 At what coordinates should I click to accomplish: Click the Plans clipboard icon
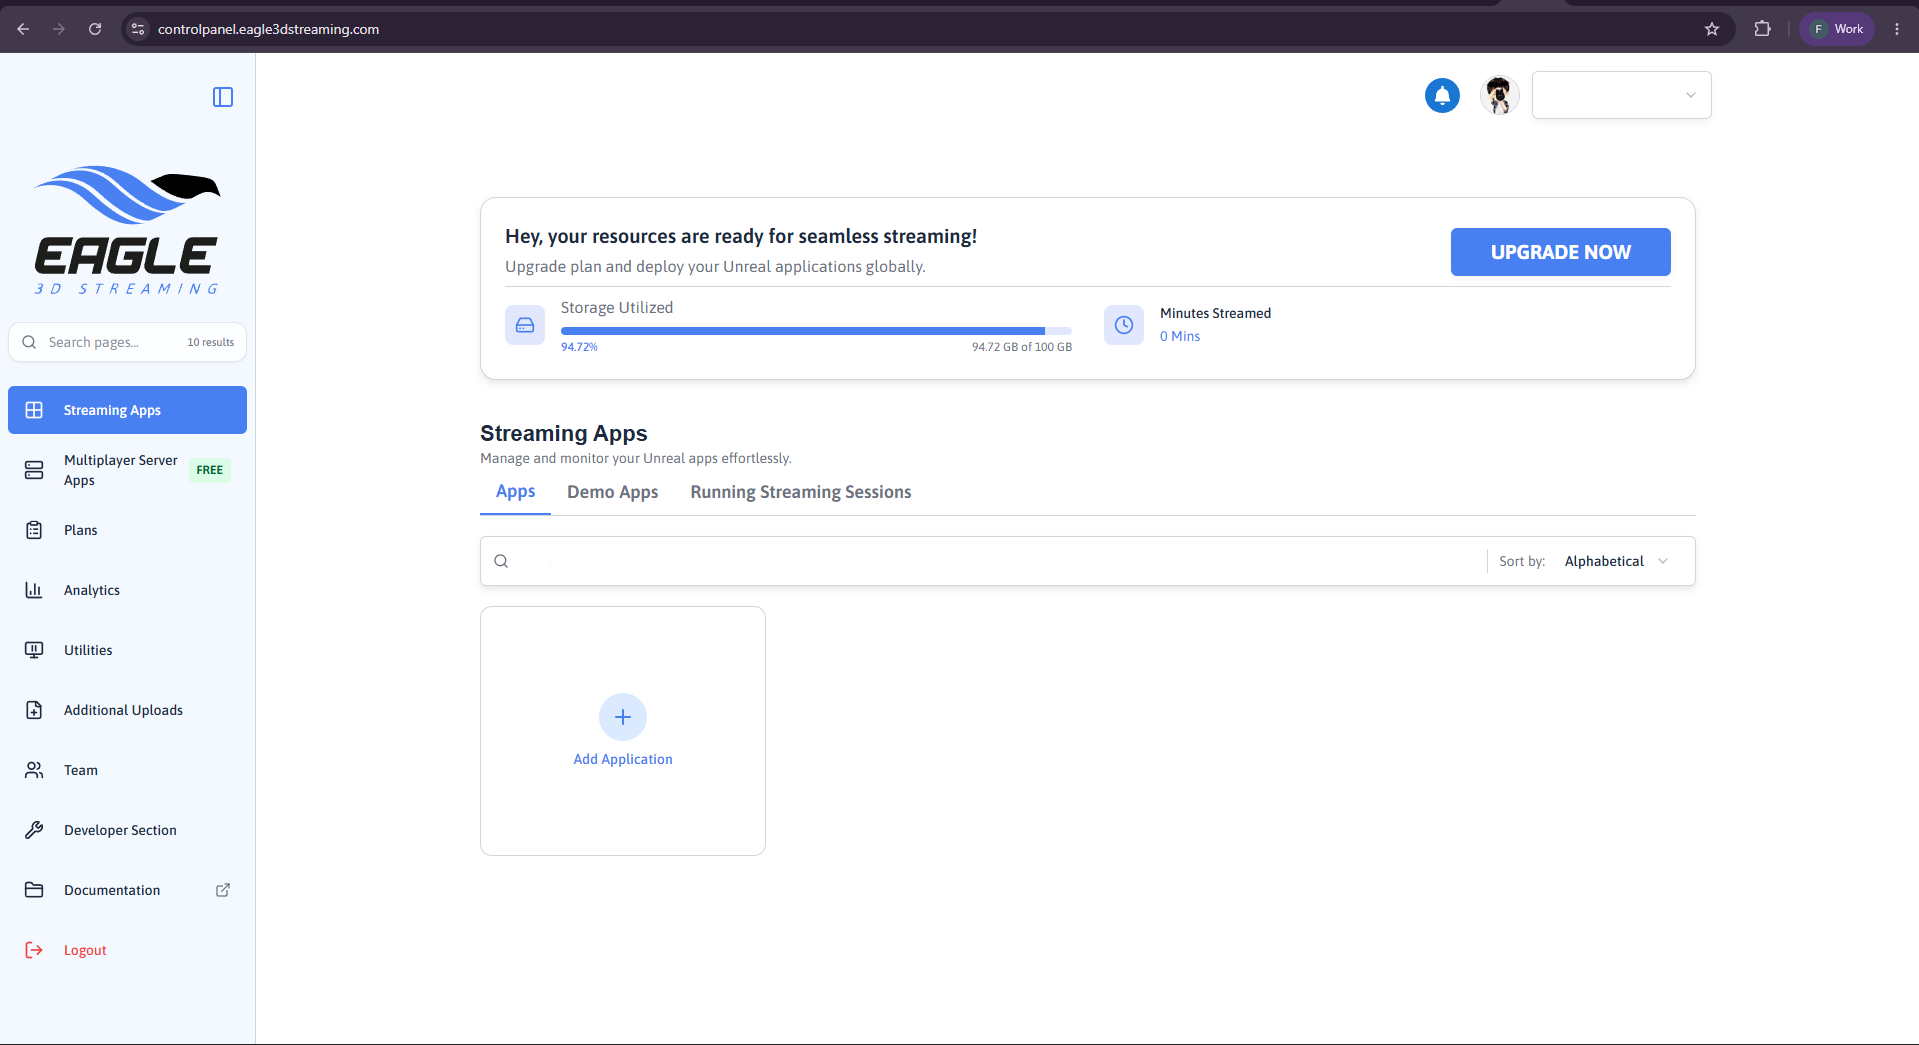(x=34, y=530)
